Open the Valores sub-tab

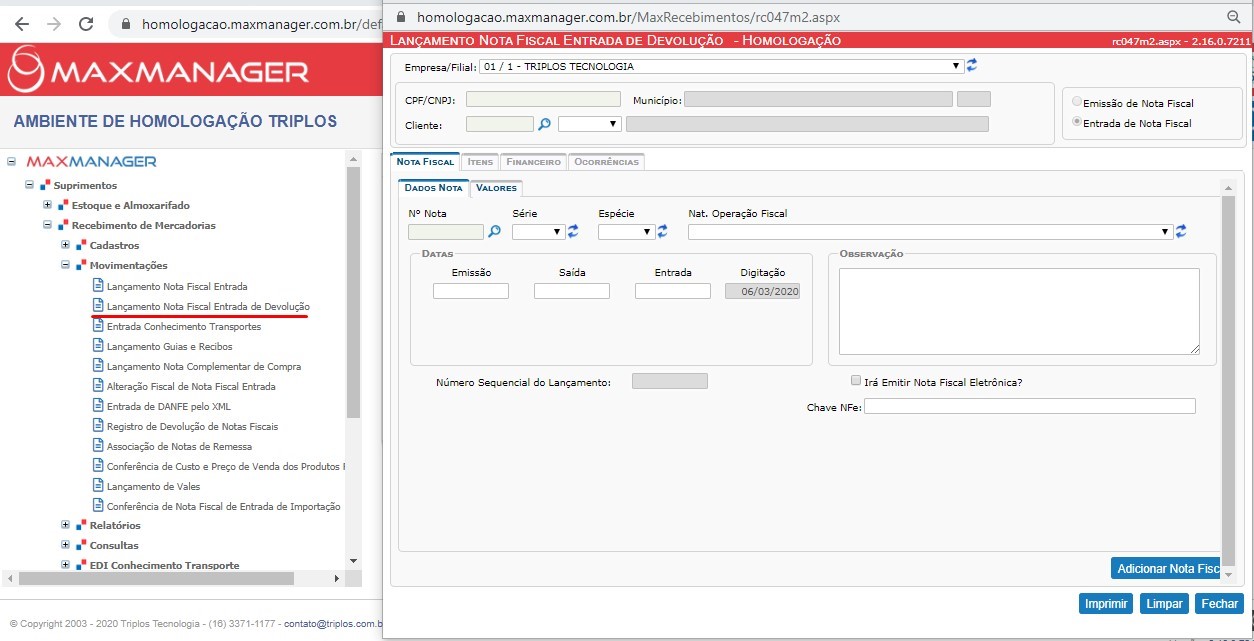496,187
